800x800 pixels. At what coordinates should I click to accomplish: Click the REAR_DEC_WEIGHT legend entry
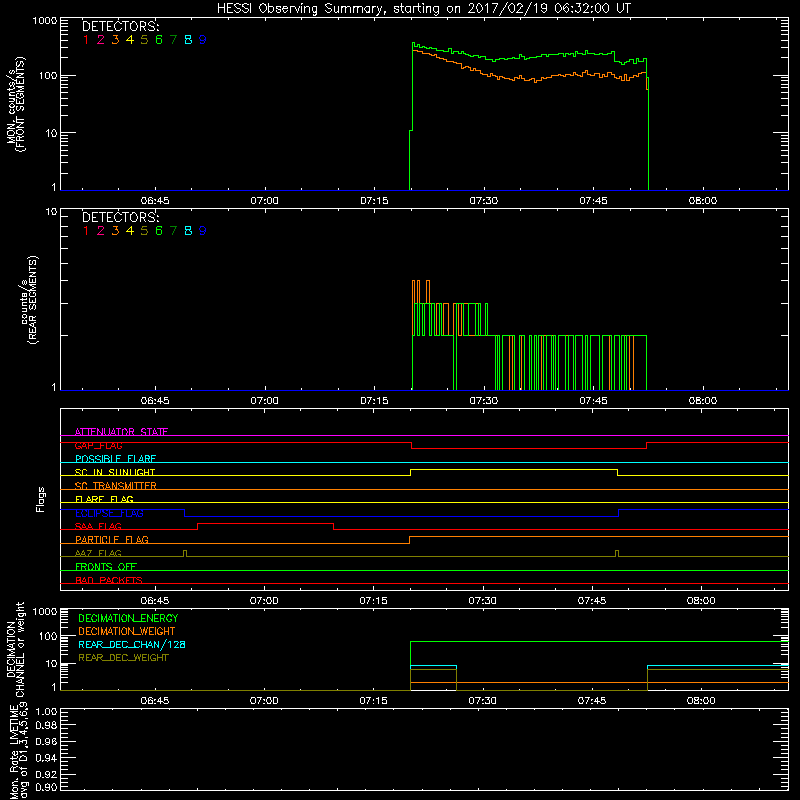pyautogui.click(x=123, y=658)
